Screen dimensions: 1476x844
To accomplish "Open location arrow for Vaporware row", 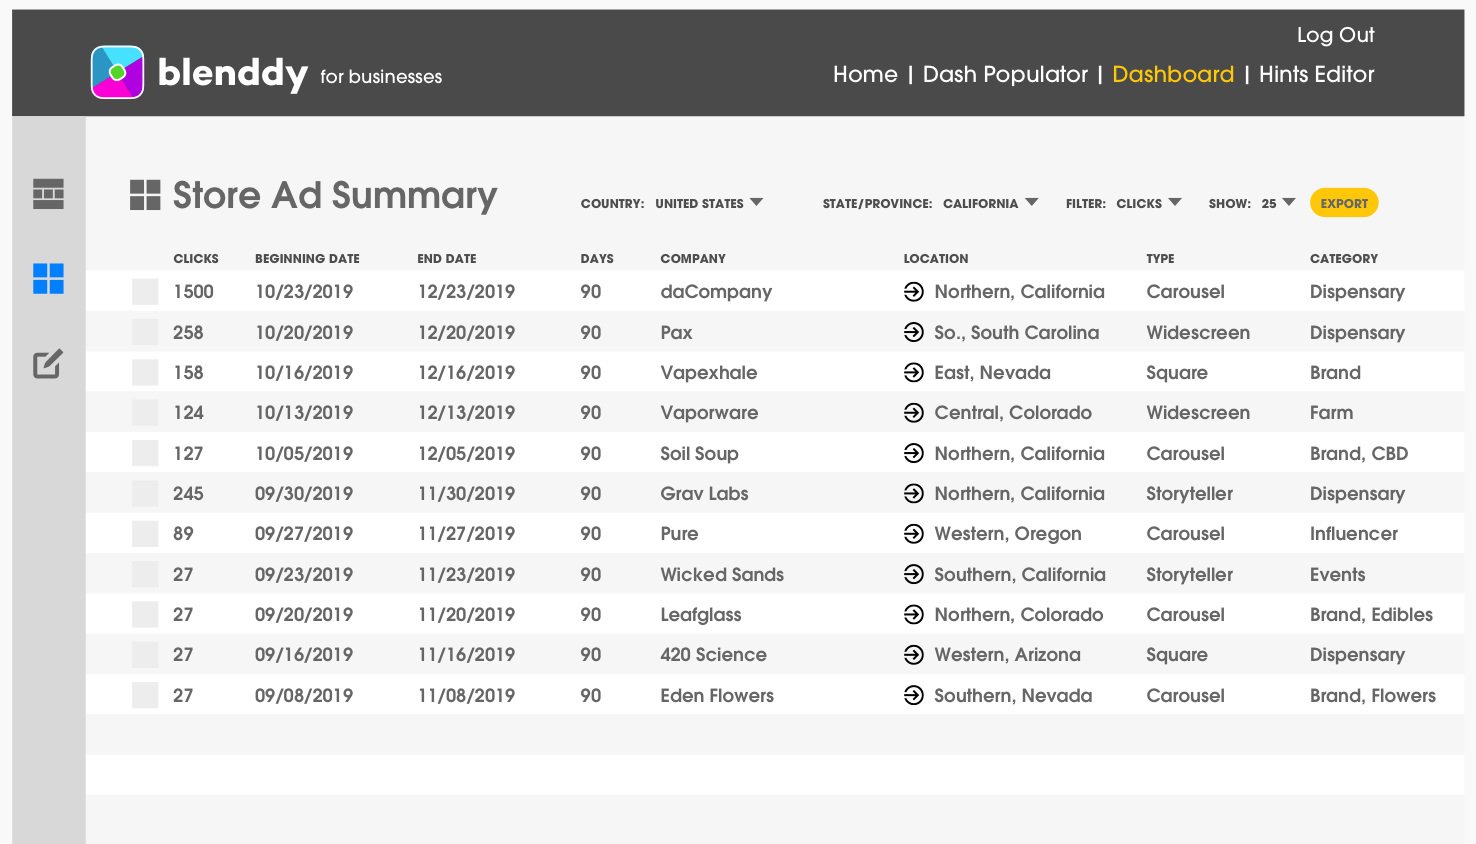I will 913,413.
